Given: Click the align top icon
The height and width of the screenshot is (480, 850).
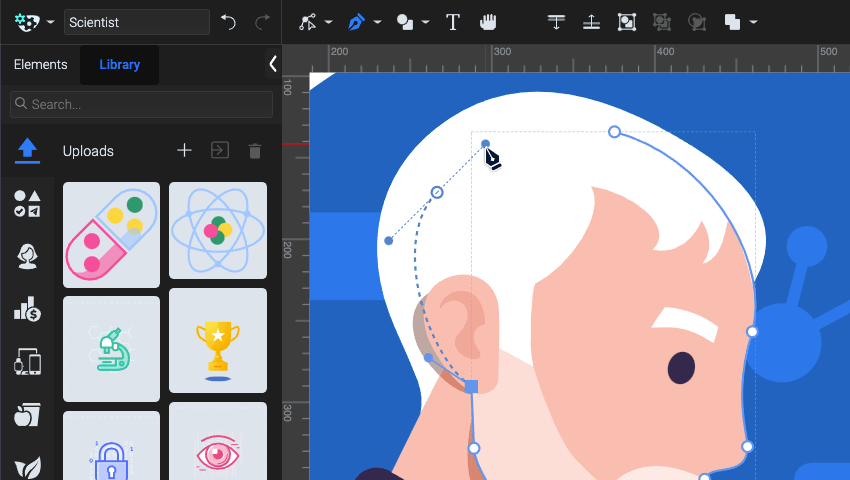Looking at the screenshot, I should click(556, 22).
